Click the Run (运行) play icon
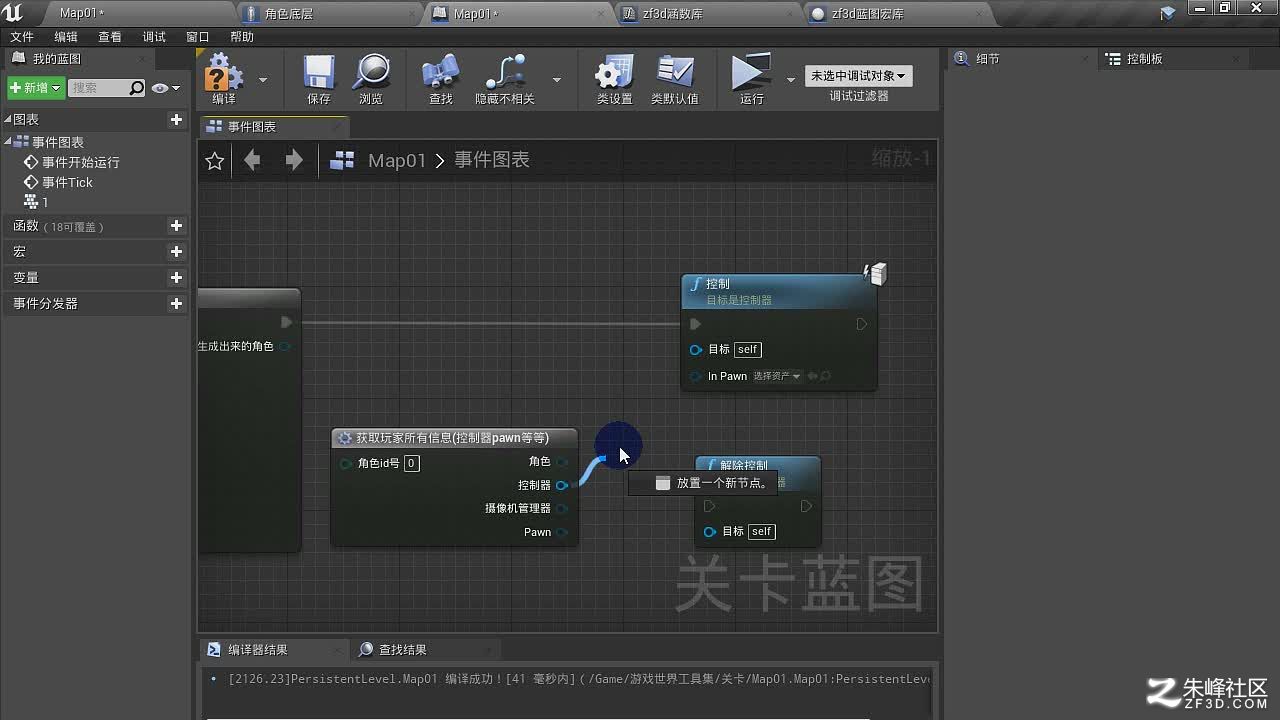This screenshot has width=1280, height=720. coord(751,79)
